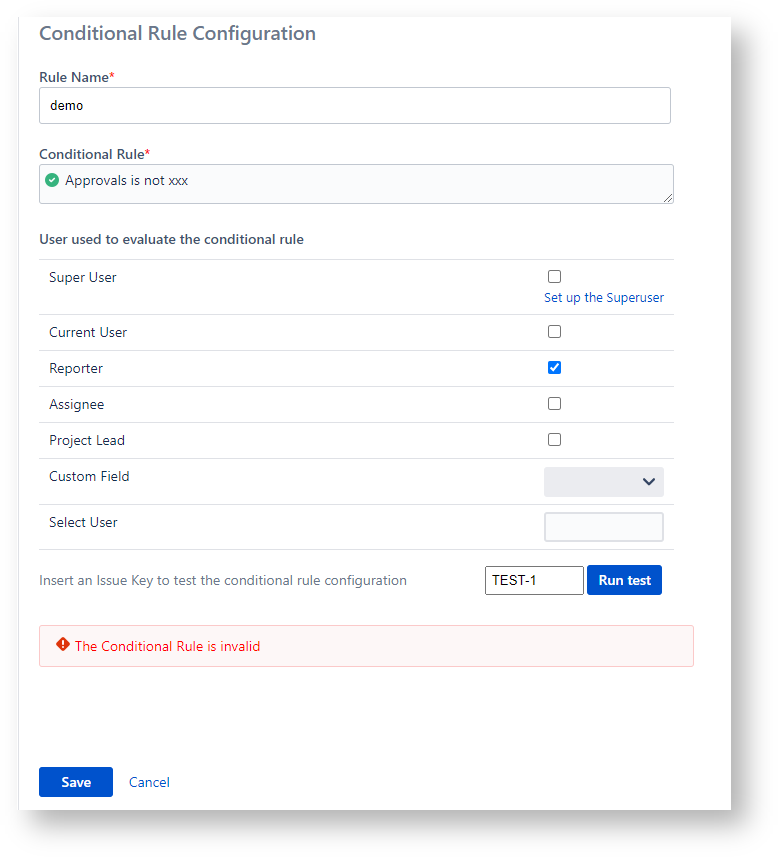Click the issue key field showing TEST-1
This screenshot has height=858, width=779.
533,580
